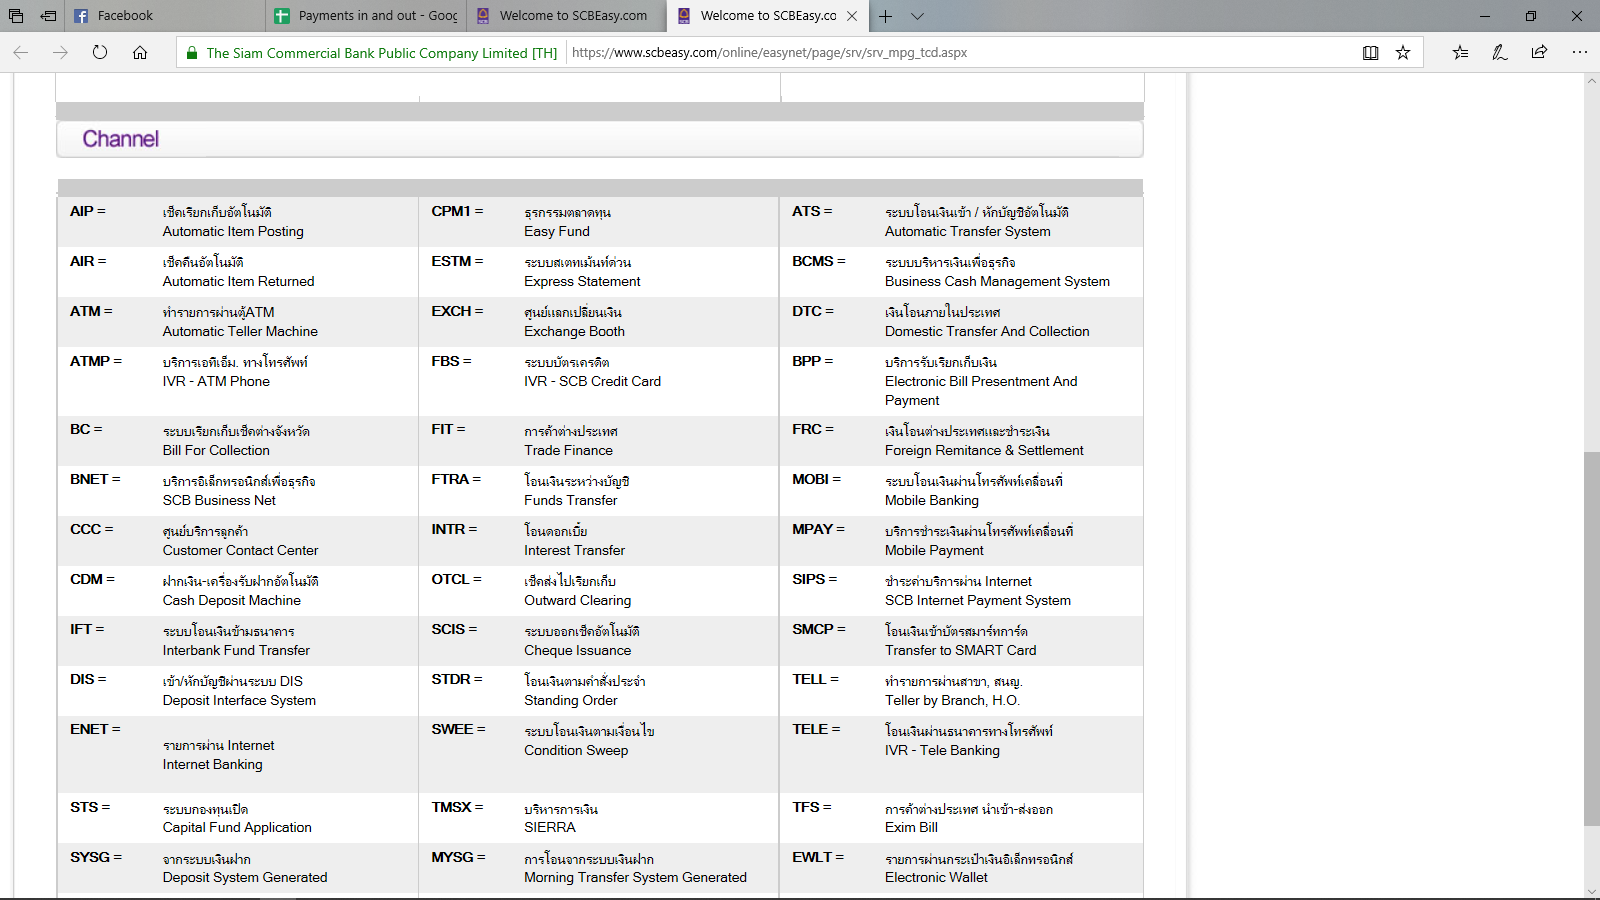The width and height of the screenshot is (1600, 900).
Task: Select Bill For Collection text
Action: pos(216,450)
